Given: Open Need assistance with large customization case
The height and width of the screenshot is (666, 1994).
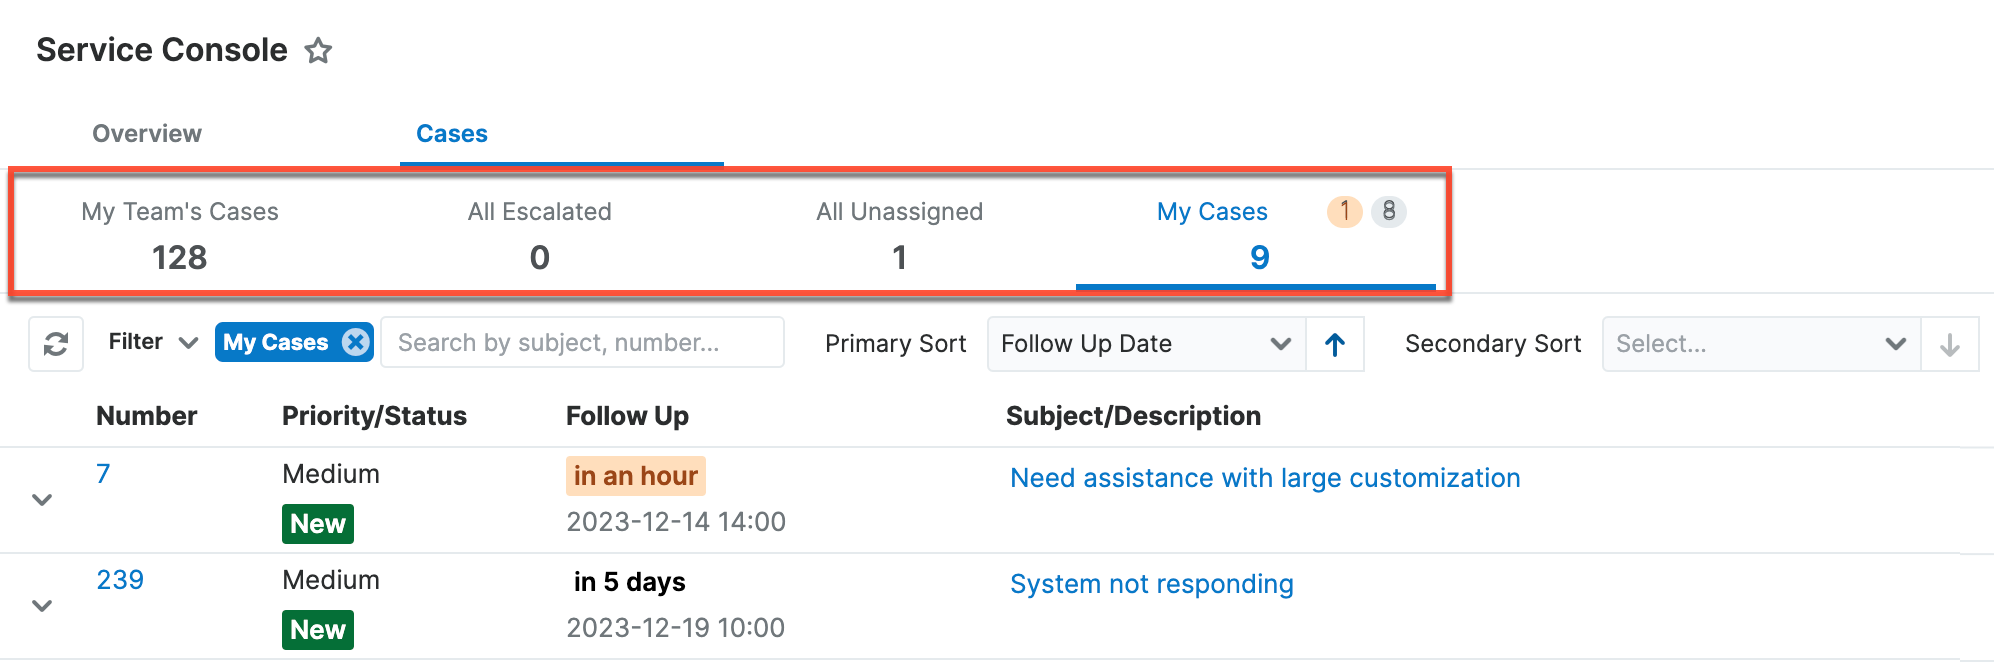Looking at the screenshot, I should [1265, 477].
